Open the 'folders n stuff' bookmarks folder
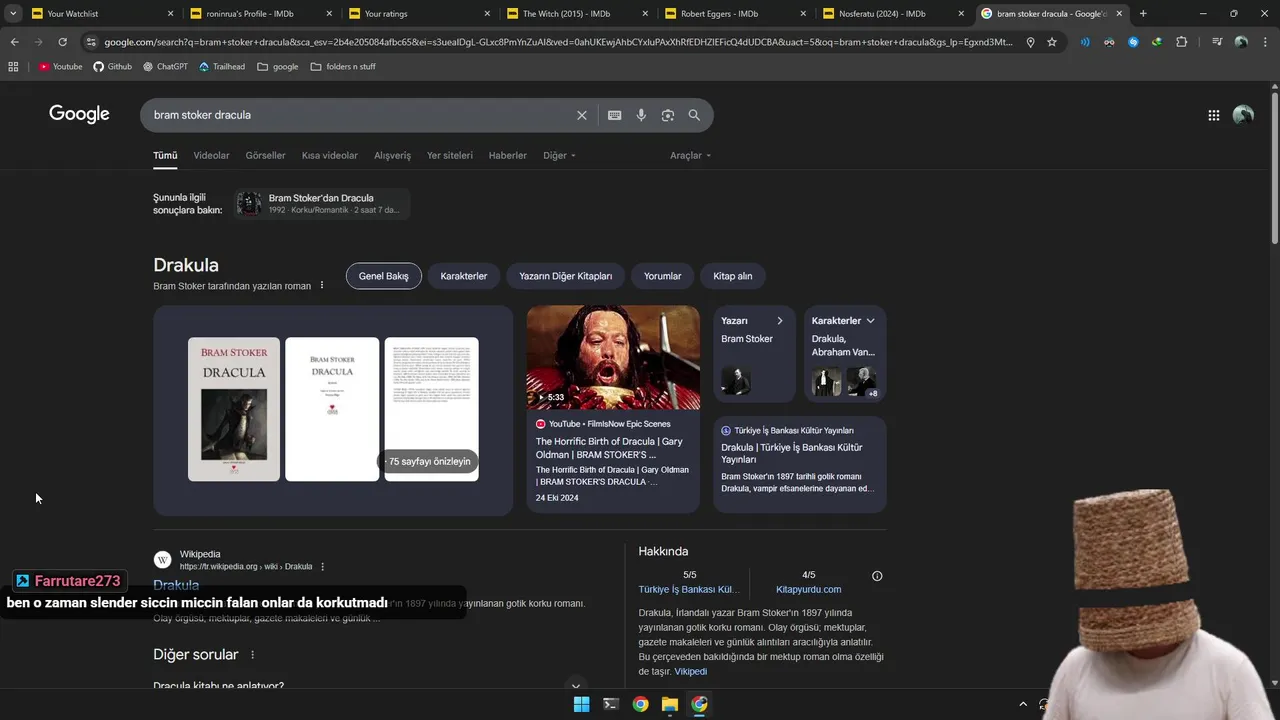This screenshot has height=720, width=1280. [343, 66]
